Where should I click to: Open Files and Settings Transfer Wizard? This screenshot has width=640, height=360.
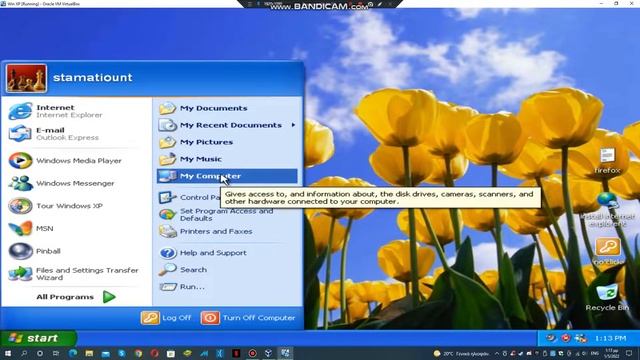coord(74,274)
